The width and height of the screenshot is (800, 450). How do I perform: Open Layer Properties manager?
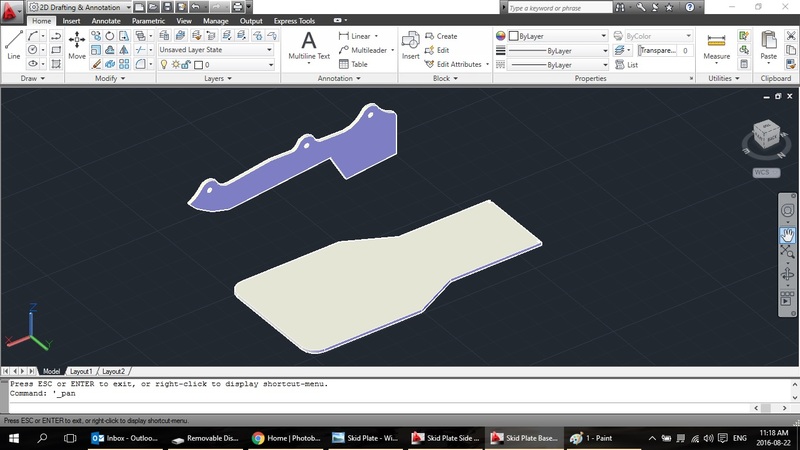coord(164,35)
